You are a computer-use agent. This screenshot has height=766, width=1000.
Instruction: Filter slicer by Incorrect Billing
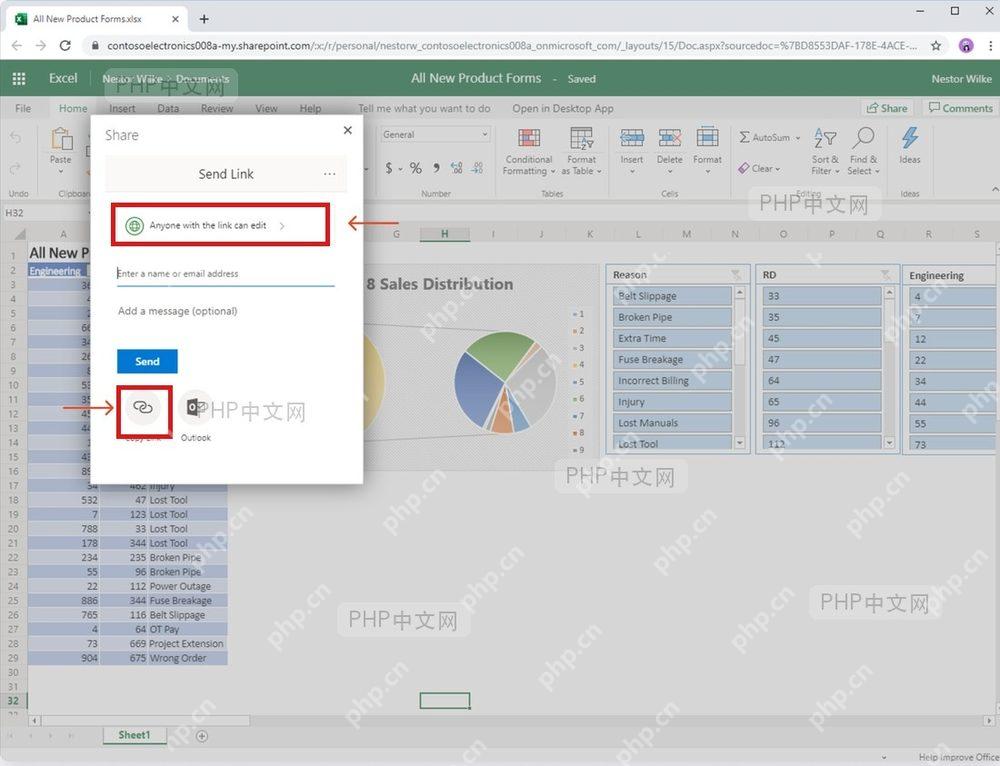click(672, 380)
